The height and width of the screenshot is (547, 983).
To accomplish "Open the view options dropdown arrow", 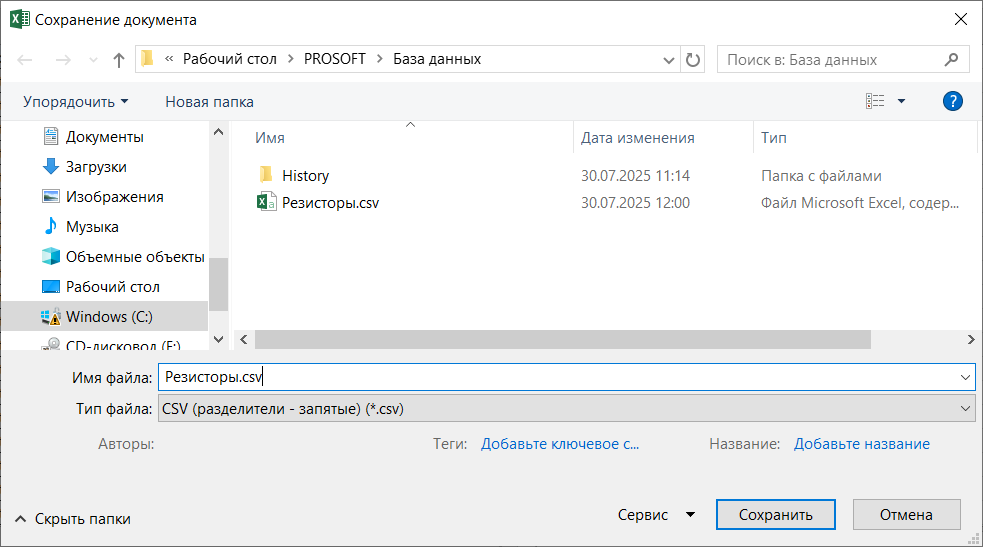I will click(902, 101).
